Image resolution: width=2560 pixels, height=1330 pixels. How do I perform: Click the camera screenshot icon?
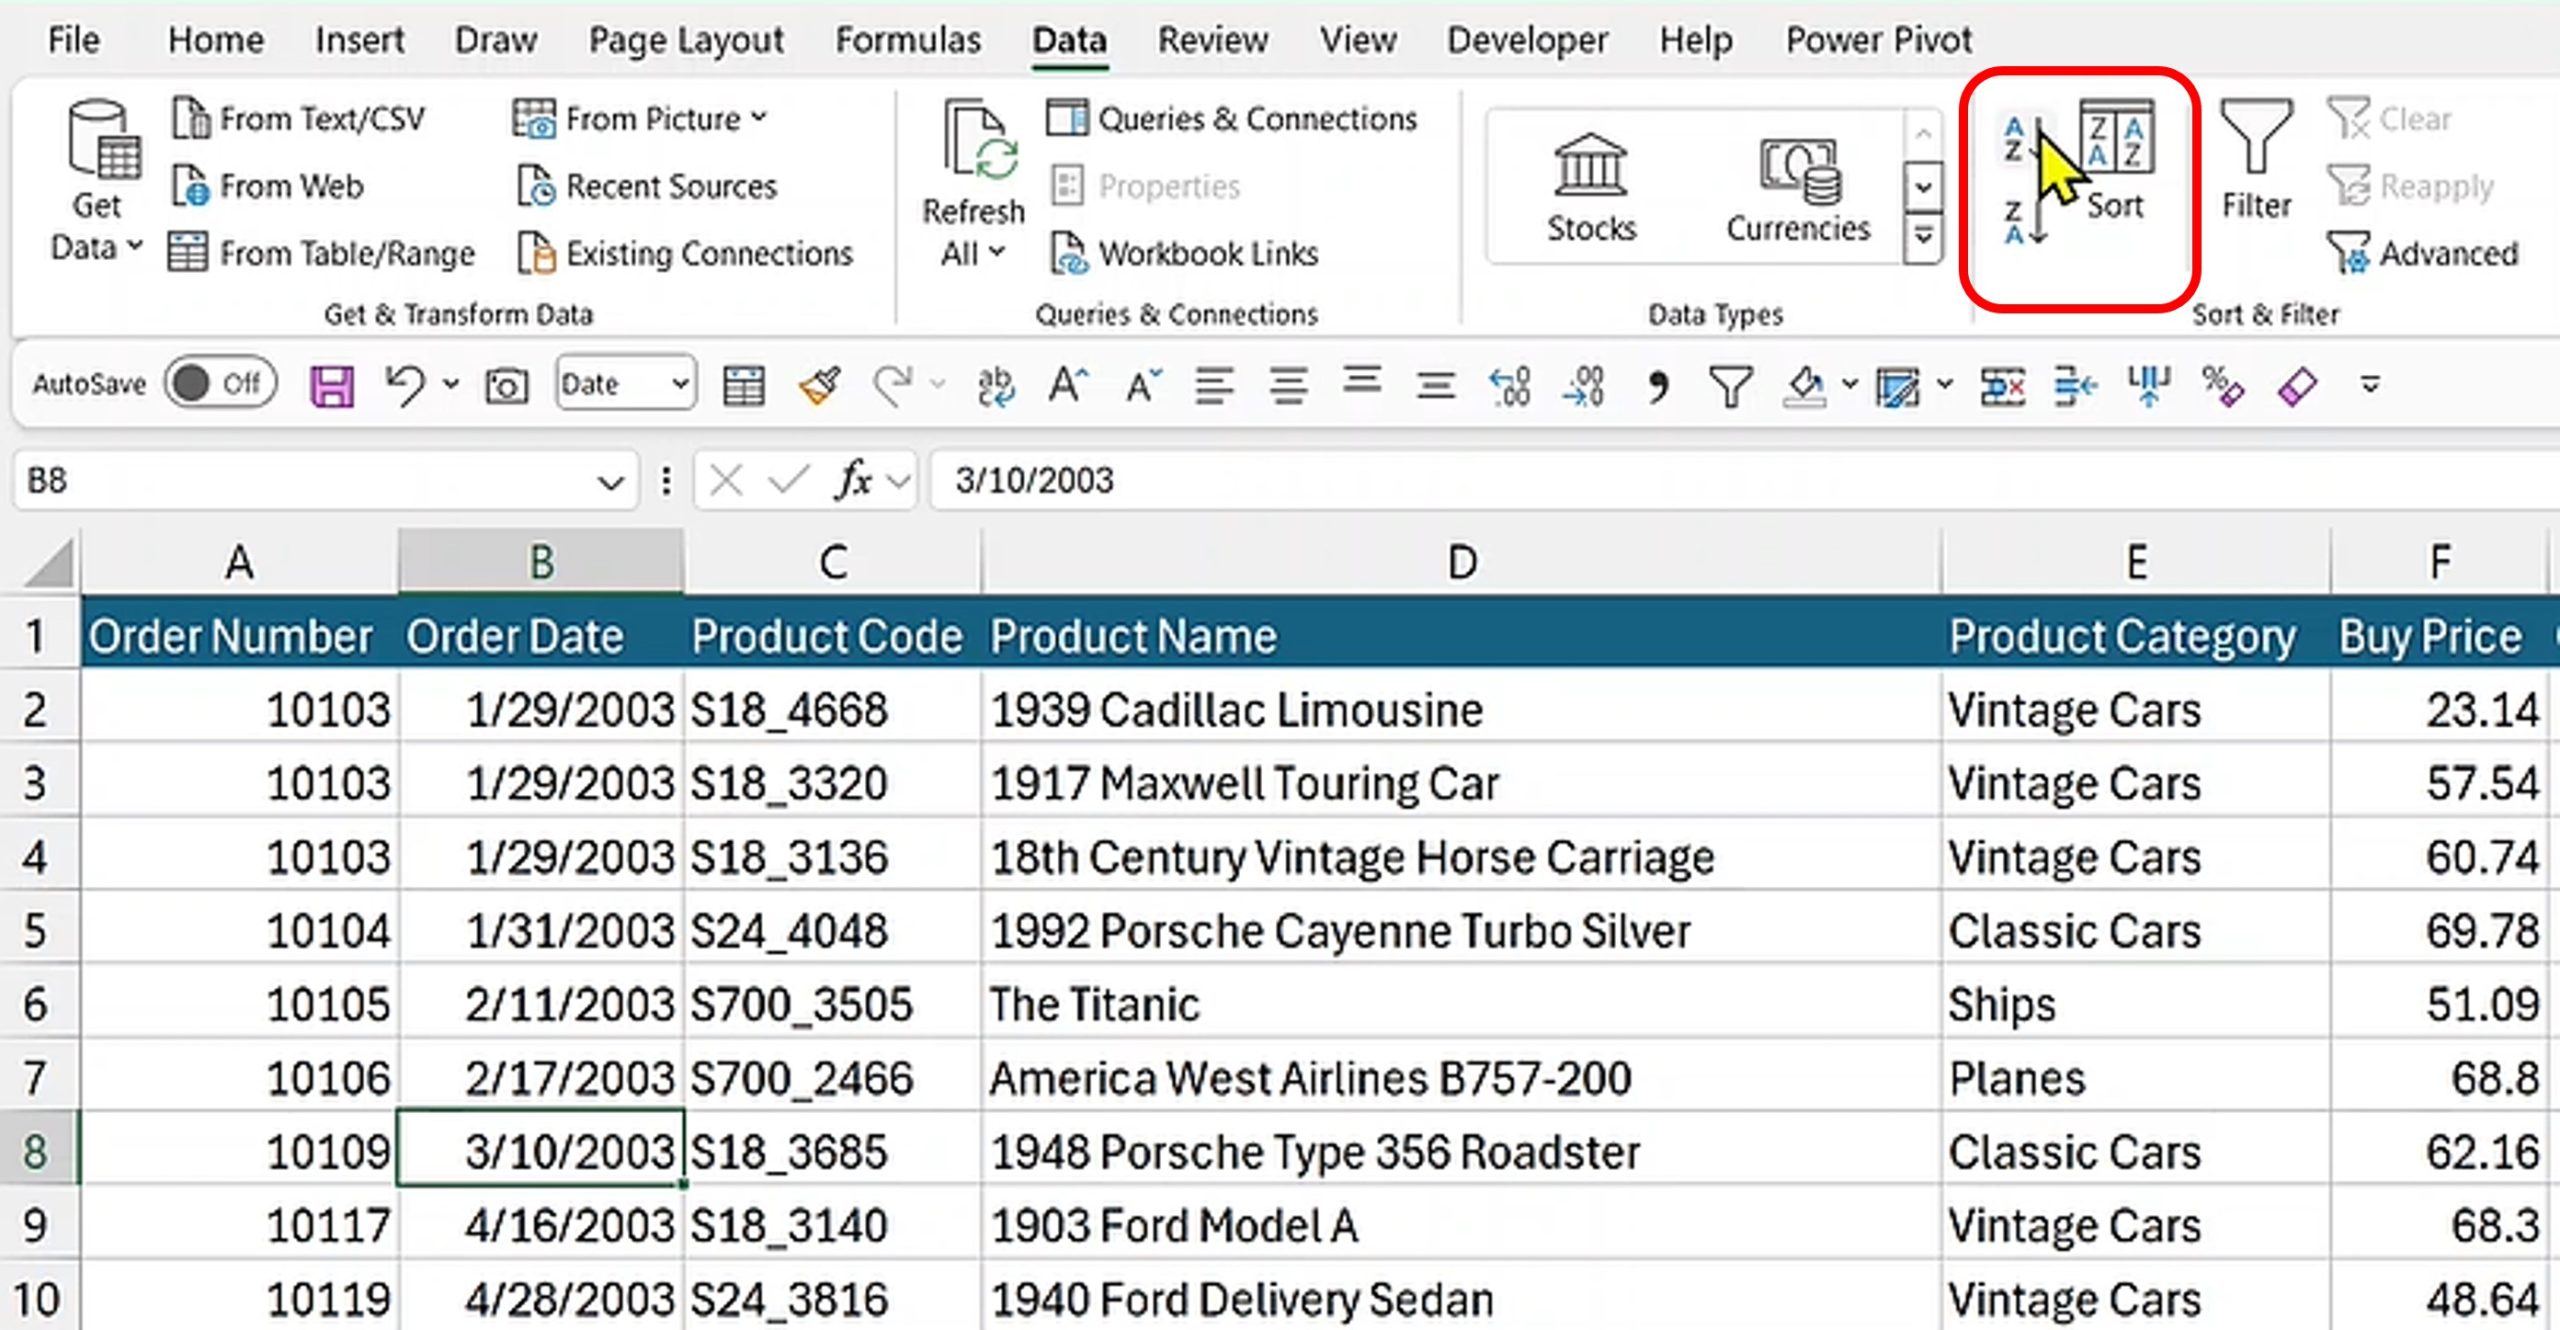coord(506,385)
